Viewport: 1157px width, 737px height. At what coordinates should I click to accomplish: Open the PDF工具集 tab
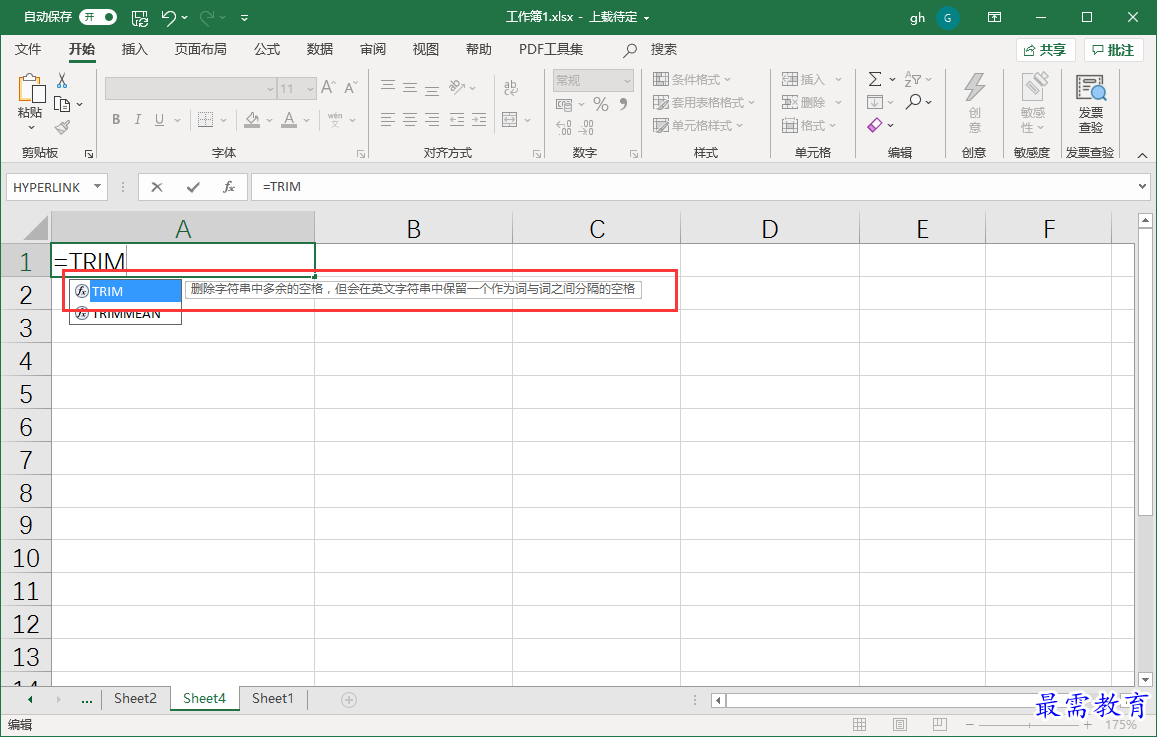(550, 49)
